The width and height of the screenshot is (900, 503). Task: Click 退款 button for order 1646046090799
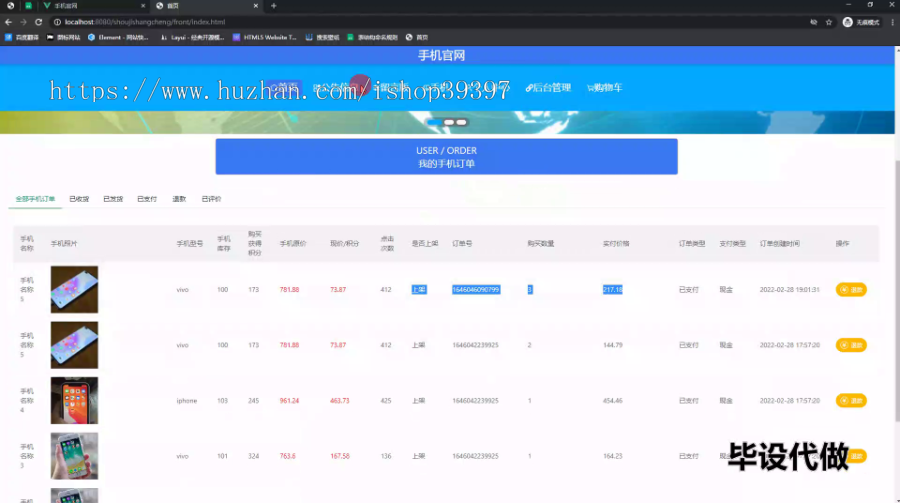(851, 289)
